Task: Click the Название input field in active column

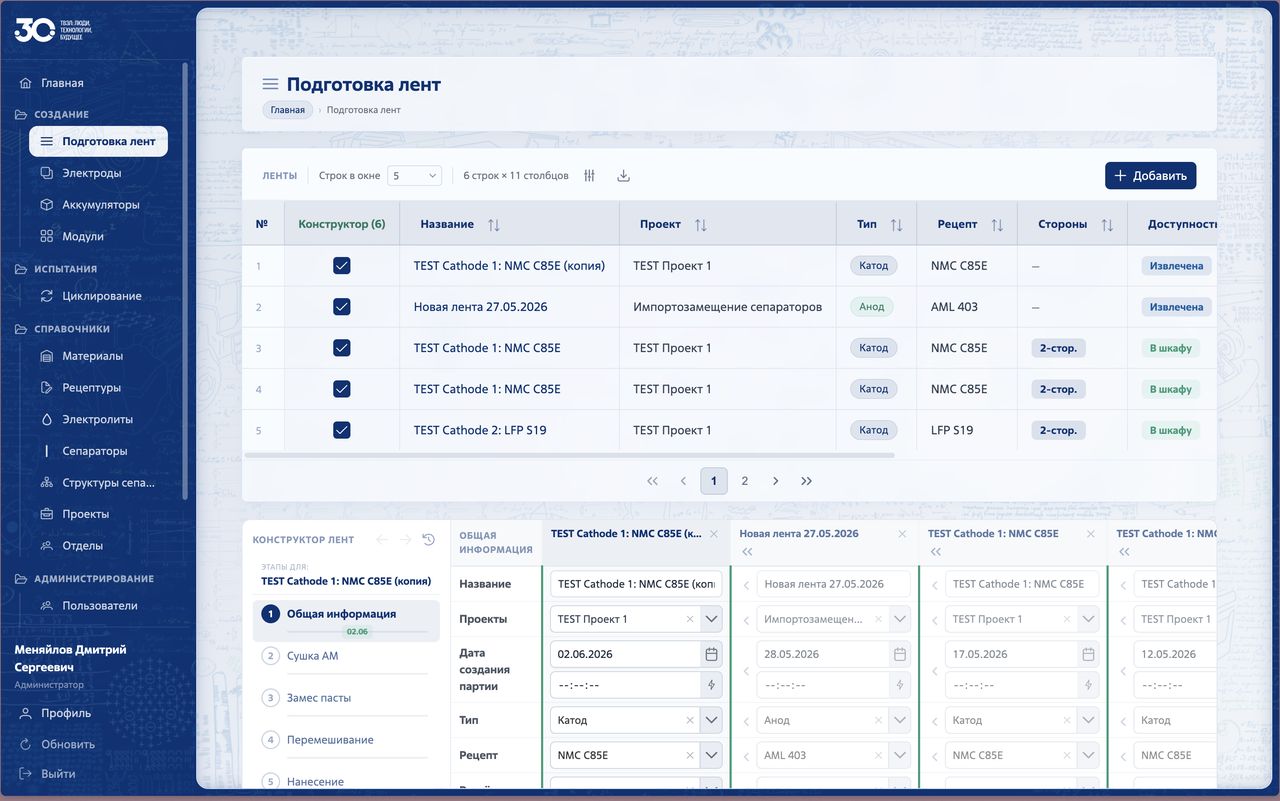Action: click(x=636, y=584)
